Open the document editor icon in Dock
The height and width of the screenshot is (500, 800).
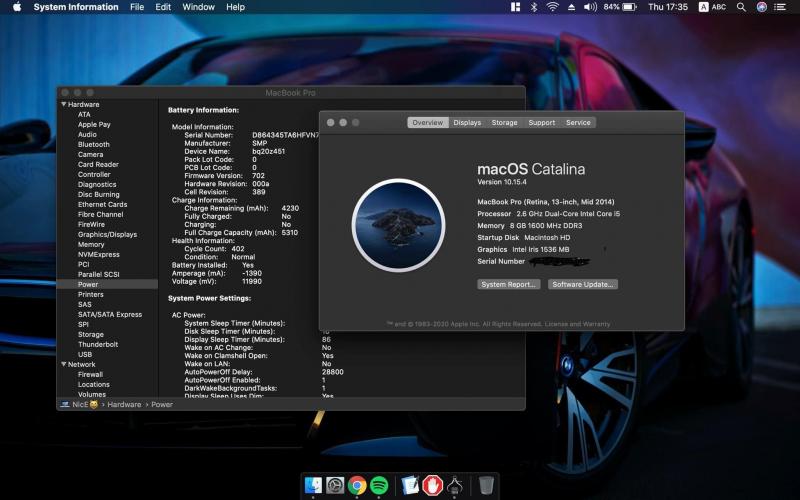pyautogui.click(x=410, y=485)
